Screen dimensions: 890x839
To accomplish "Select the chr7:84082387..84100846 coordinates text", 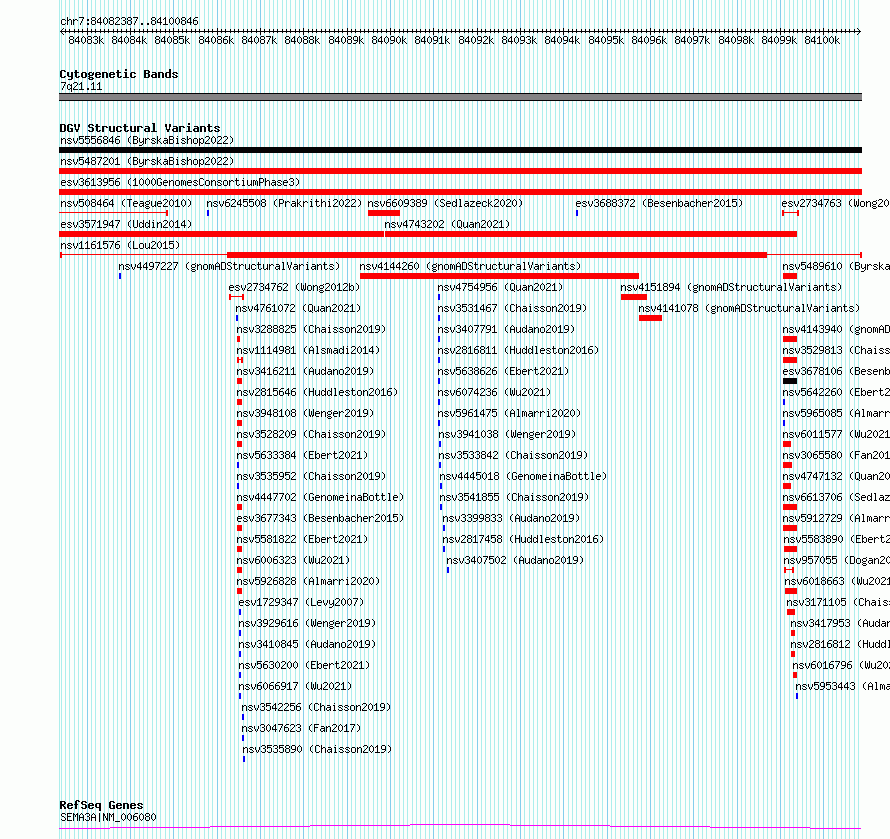I will 129,21.
